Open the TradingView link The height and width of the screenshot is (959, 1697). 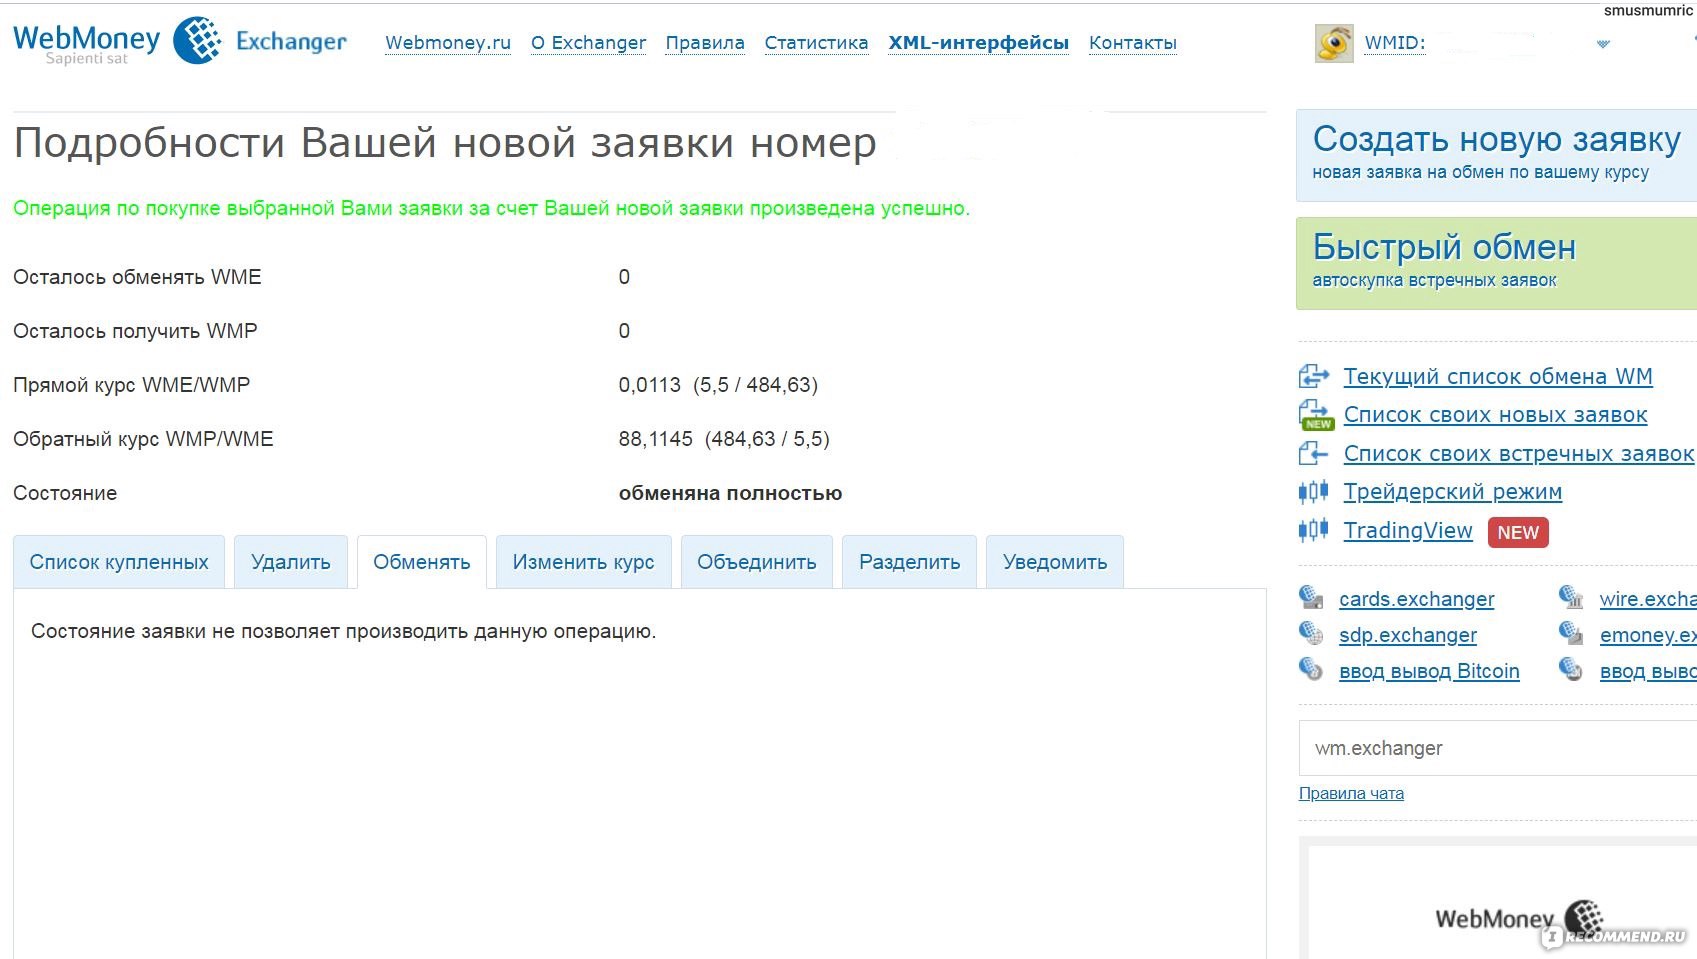point(1408,531)
